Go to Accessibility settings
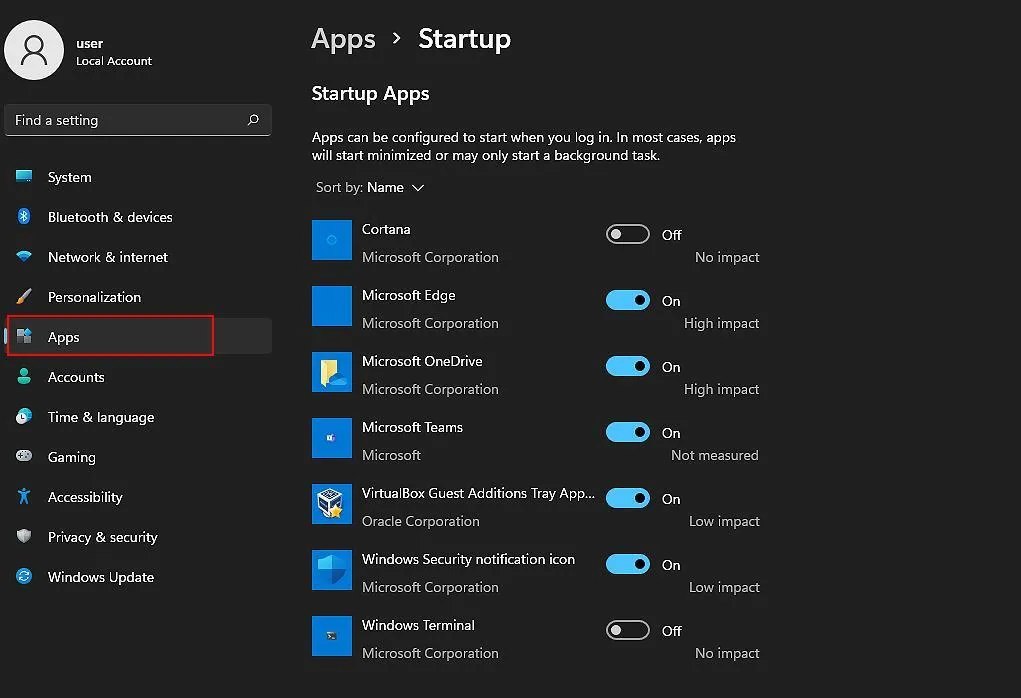 pos(138,497)
